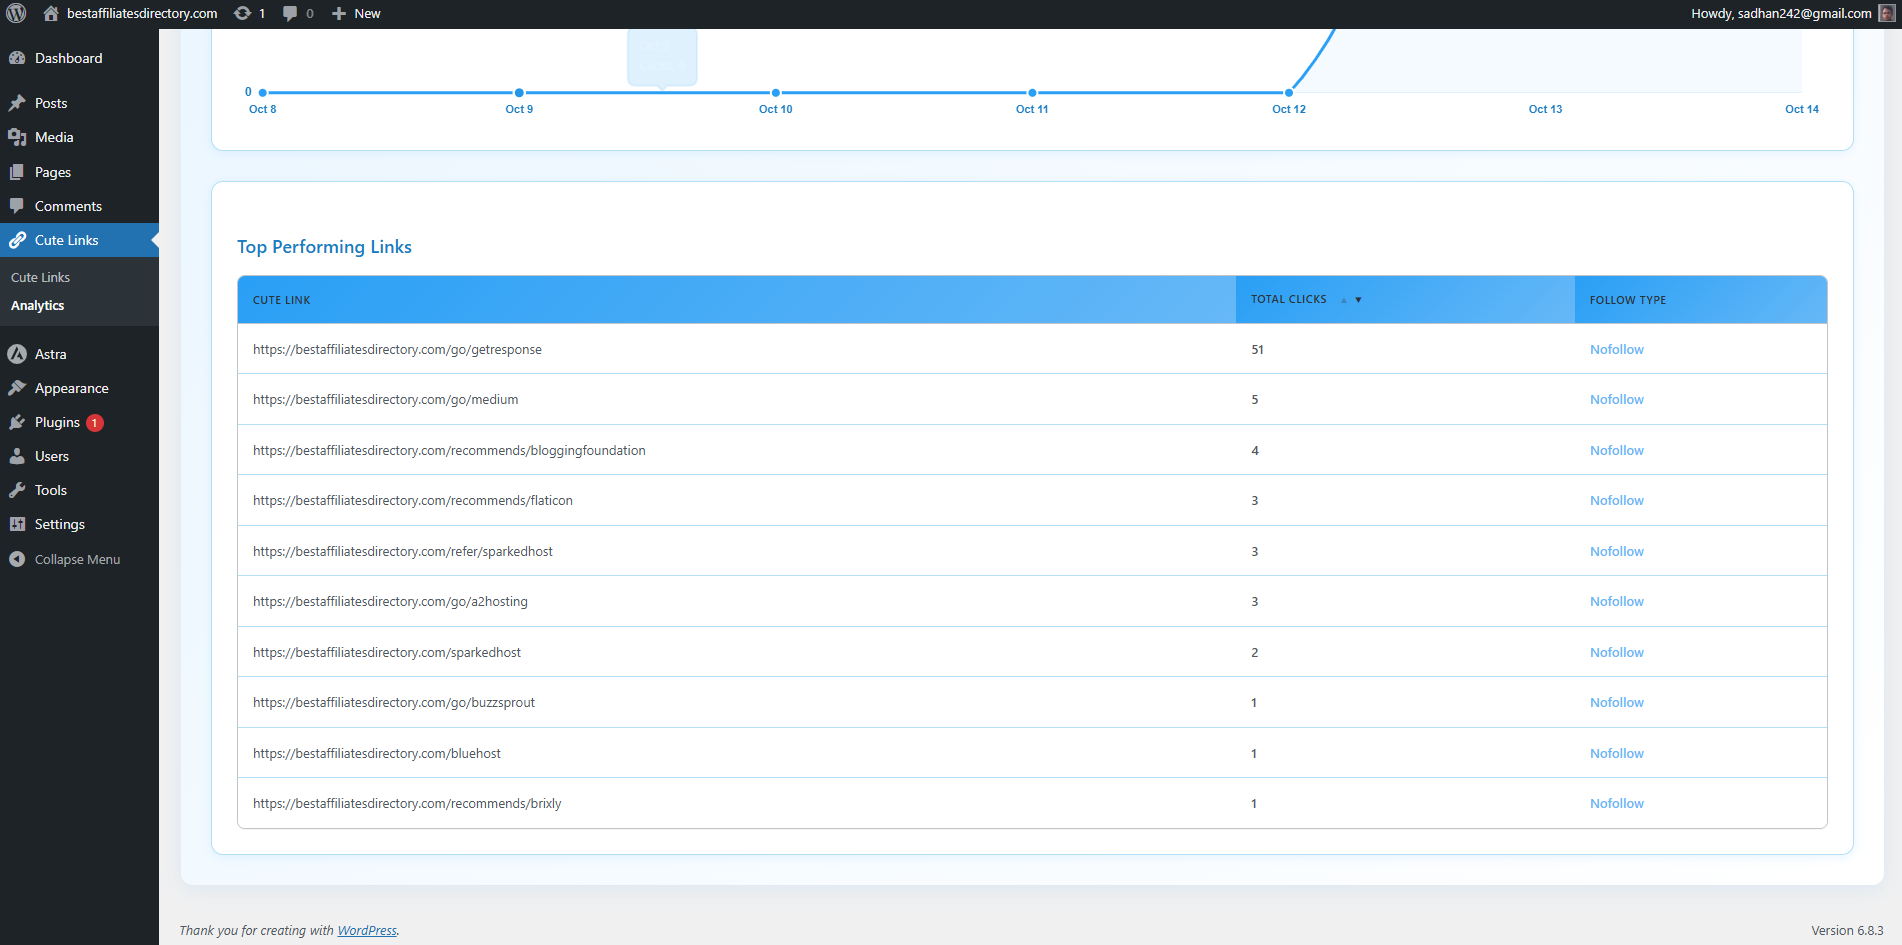Image resolution: width=1902 pixels, height=945 pixels.
Task: Select the Appearance paintbrush icon
Action: [18, 388]
